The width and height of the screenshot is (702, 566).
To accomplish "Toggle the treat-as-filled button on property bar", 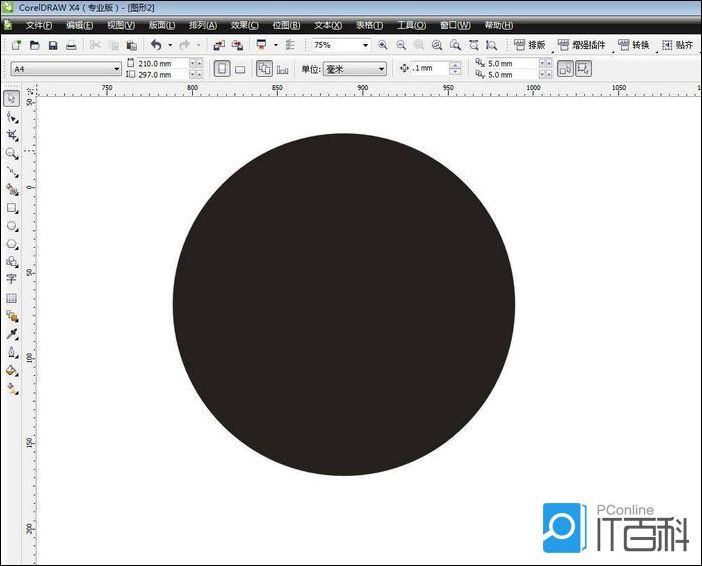I will tap(566, 69).
